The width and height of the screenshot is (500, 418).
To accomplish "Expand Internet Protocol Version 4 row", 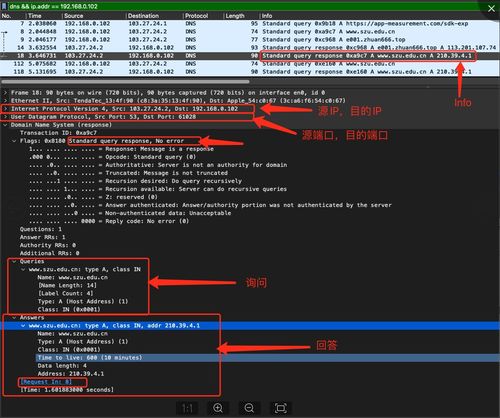I will pyautogui.click(x=5, y=109).
